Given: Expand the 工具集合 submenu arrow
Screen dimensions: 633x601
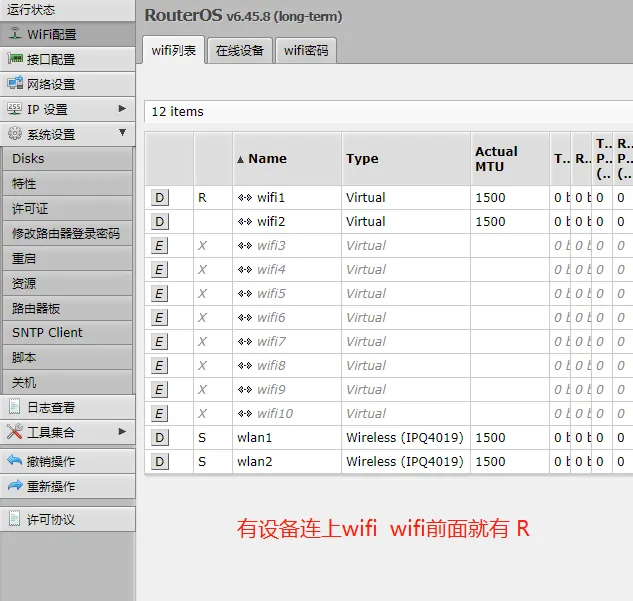Looking at the screenshot, I should coord(122,431).
